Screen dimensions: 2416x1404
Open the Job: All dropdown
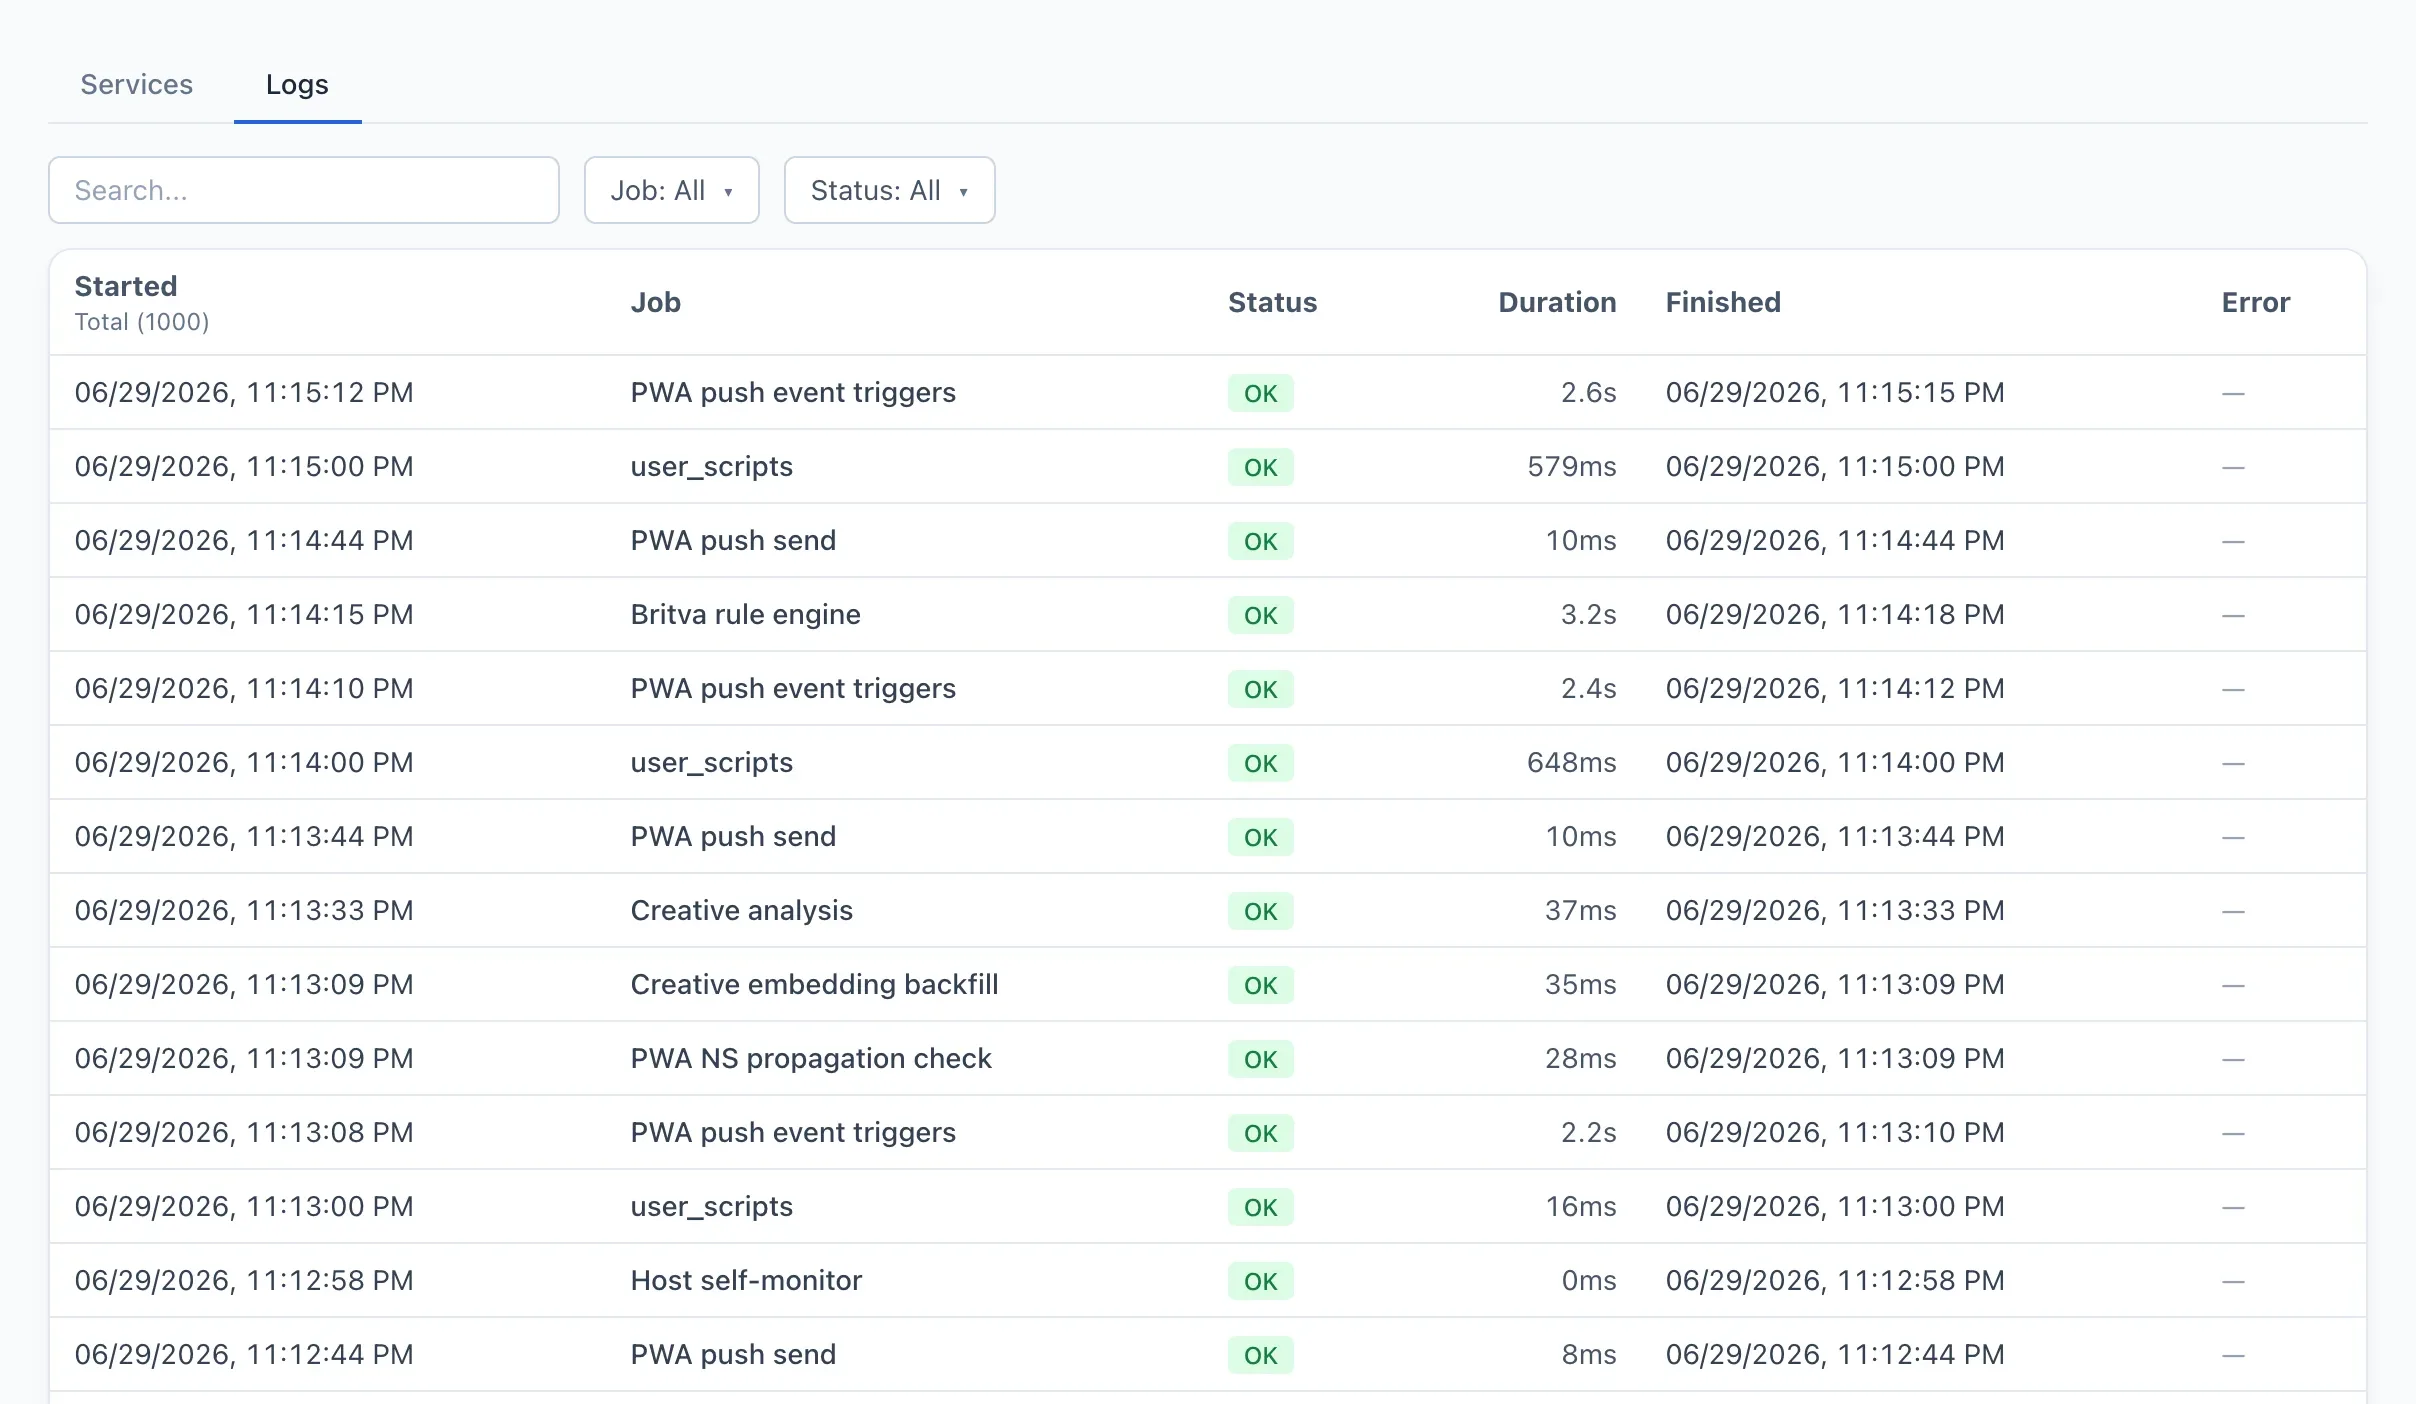tap(672, 190)
